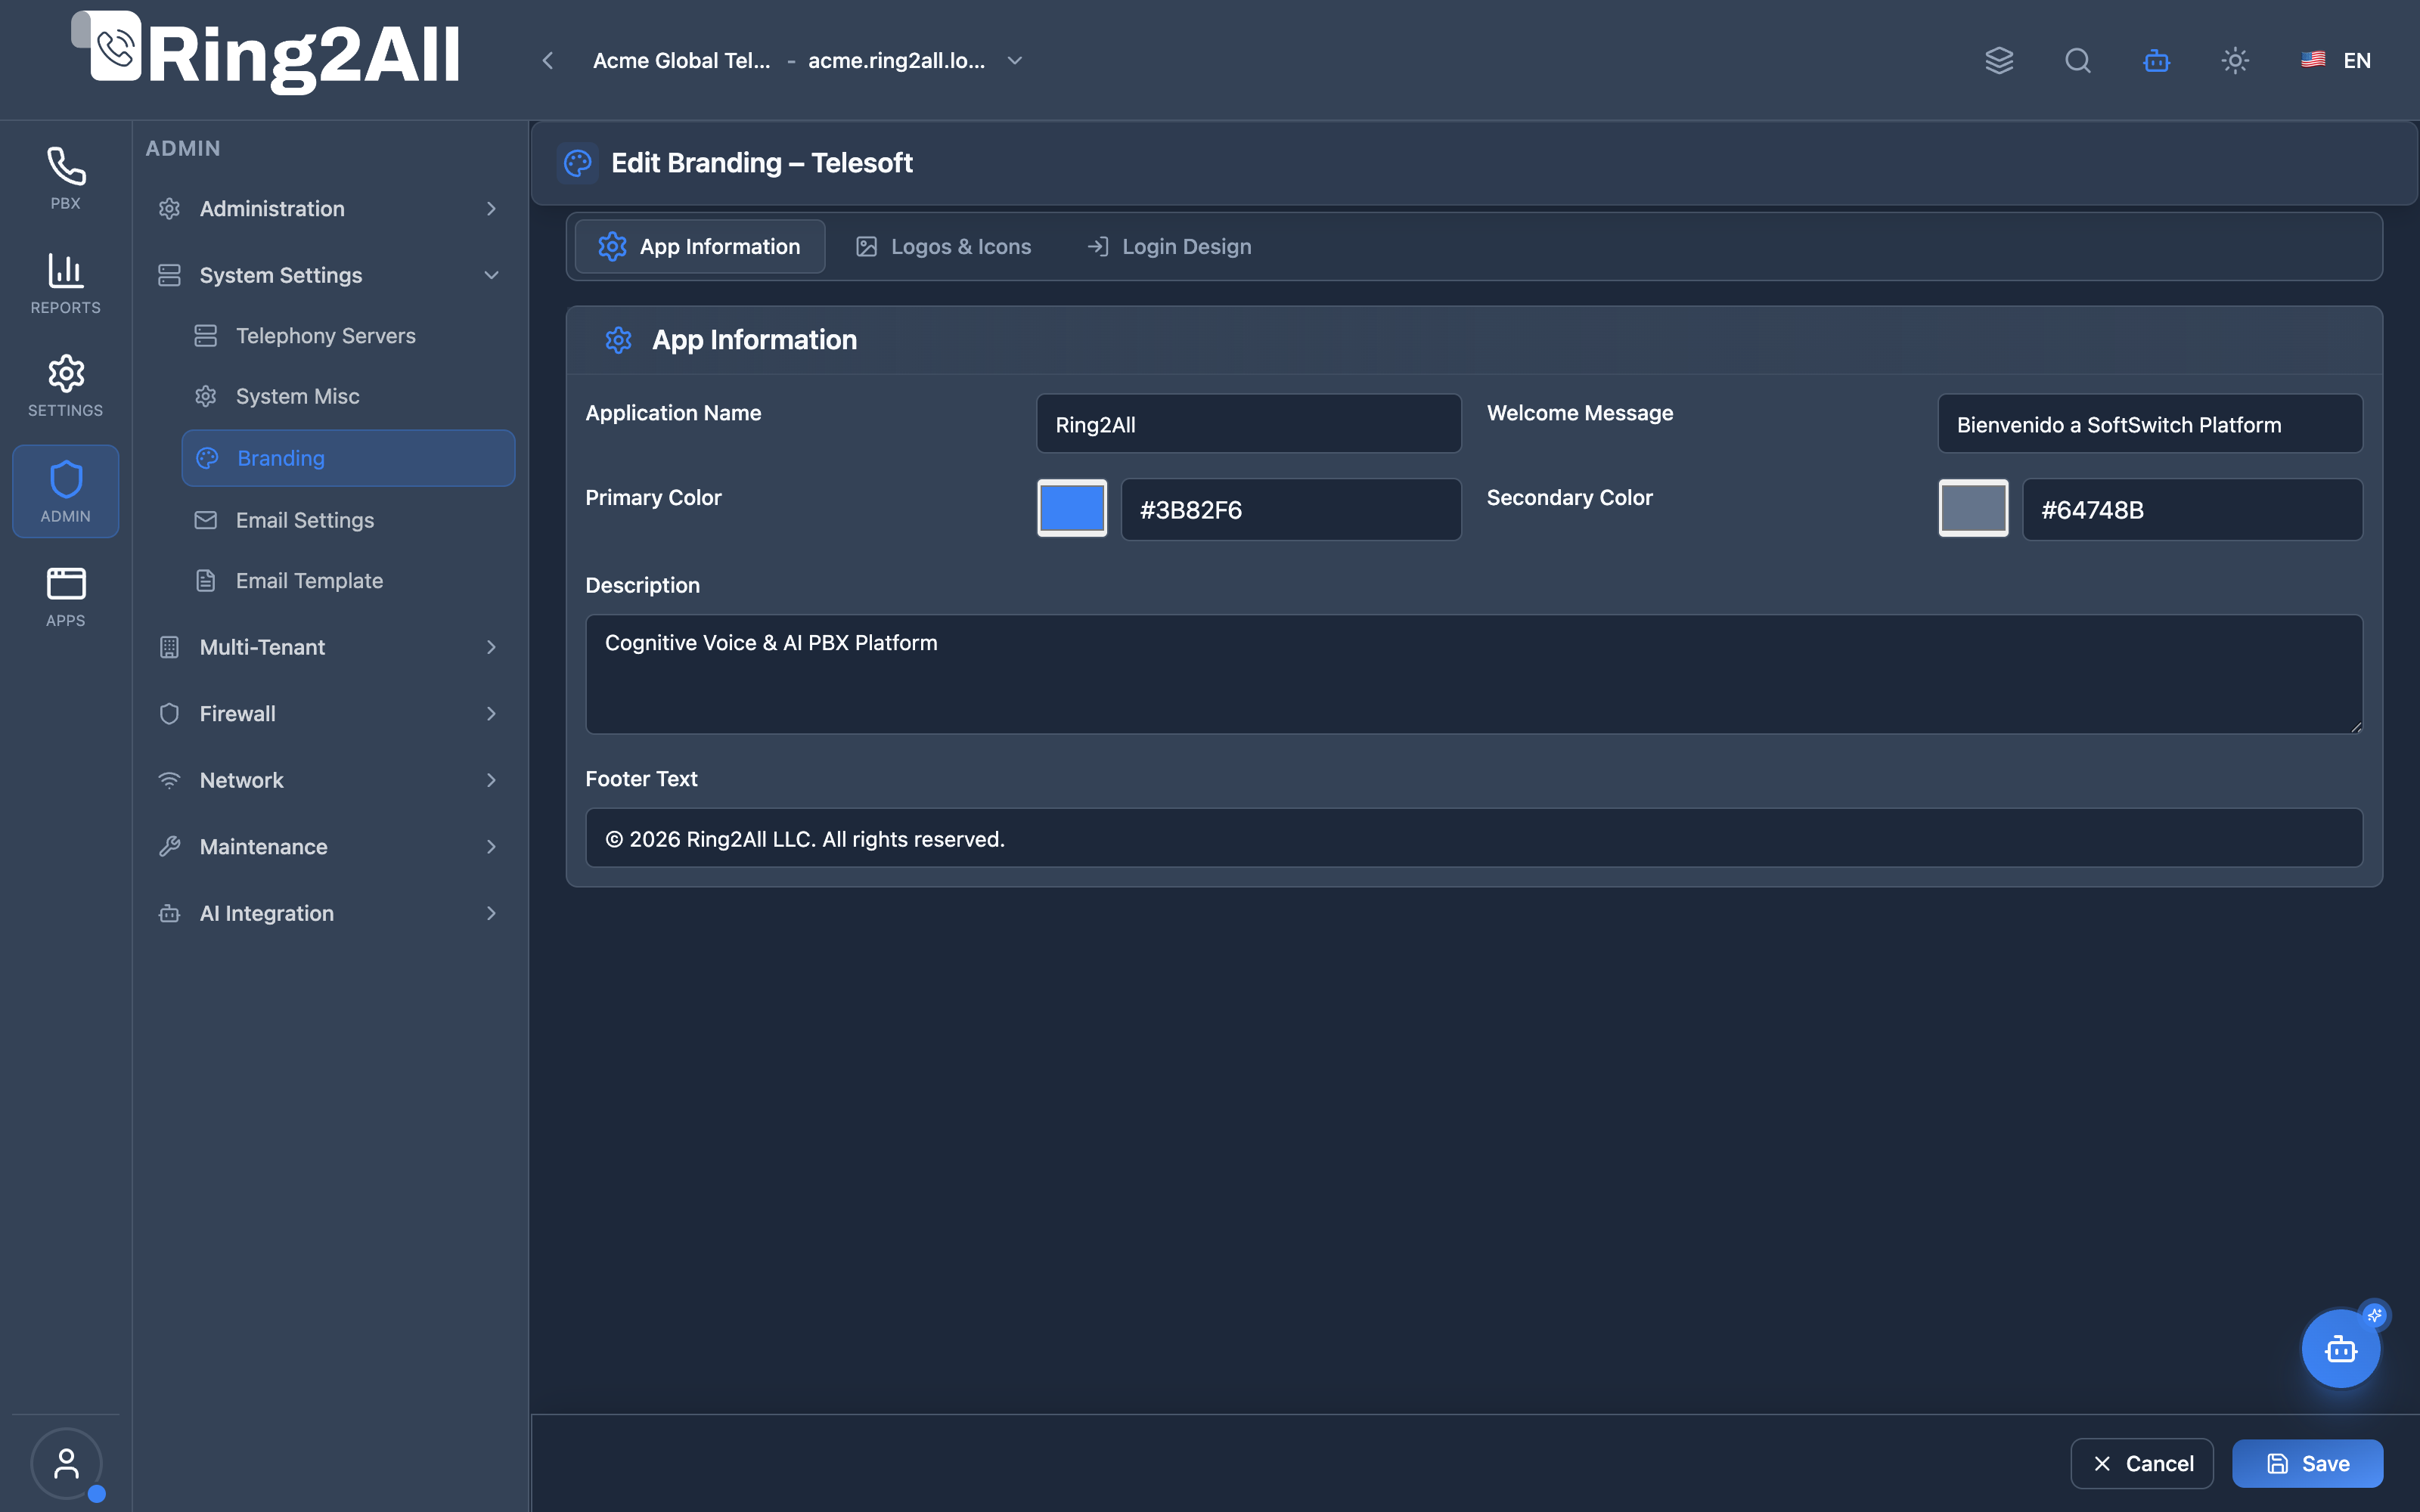The width and height of the screenshot is (2420, 1512).
Task: Open Telephony Servers in sidebar
Action: [x=348, y=336]
